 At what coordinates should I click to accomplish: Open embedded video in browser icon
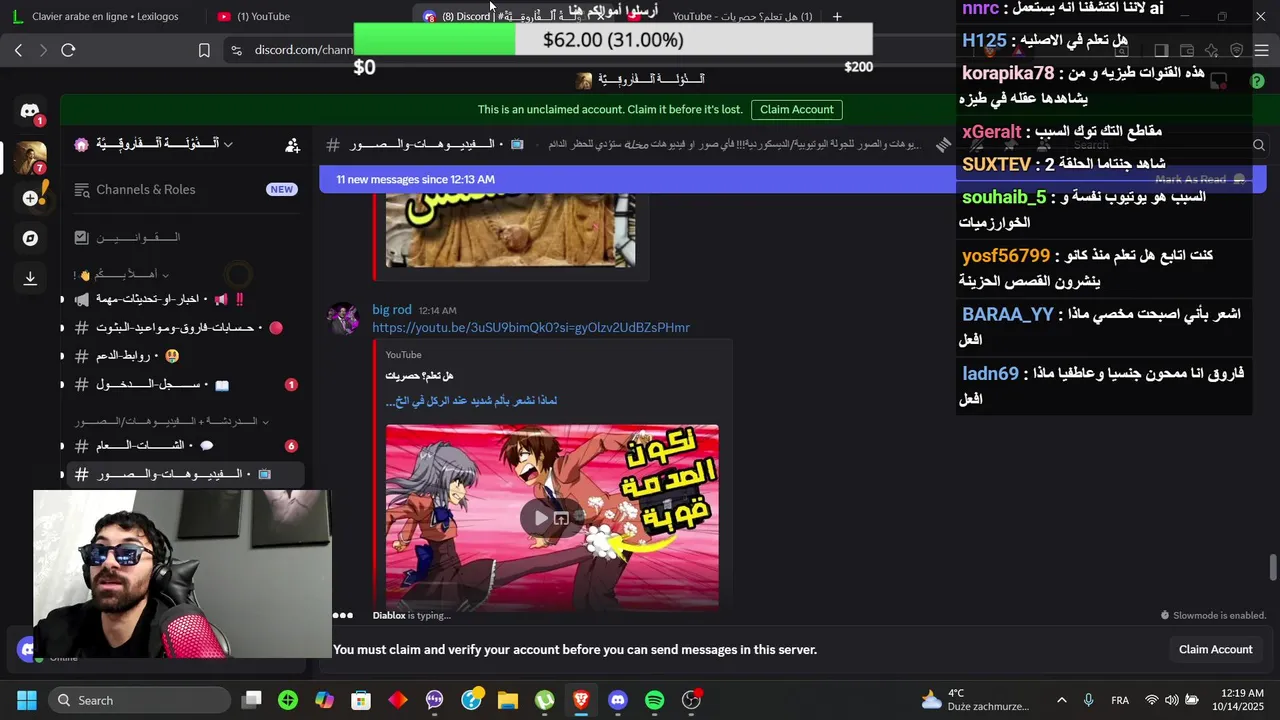click(561, 517)
